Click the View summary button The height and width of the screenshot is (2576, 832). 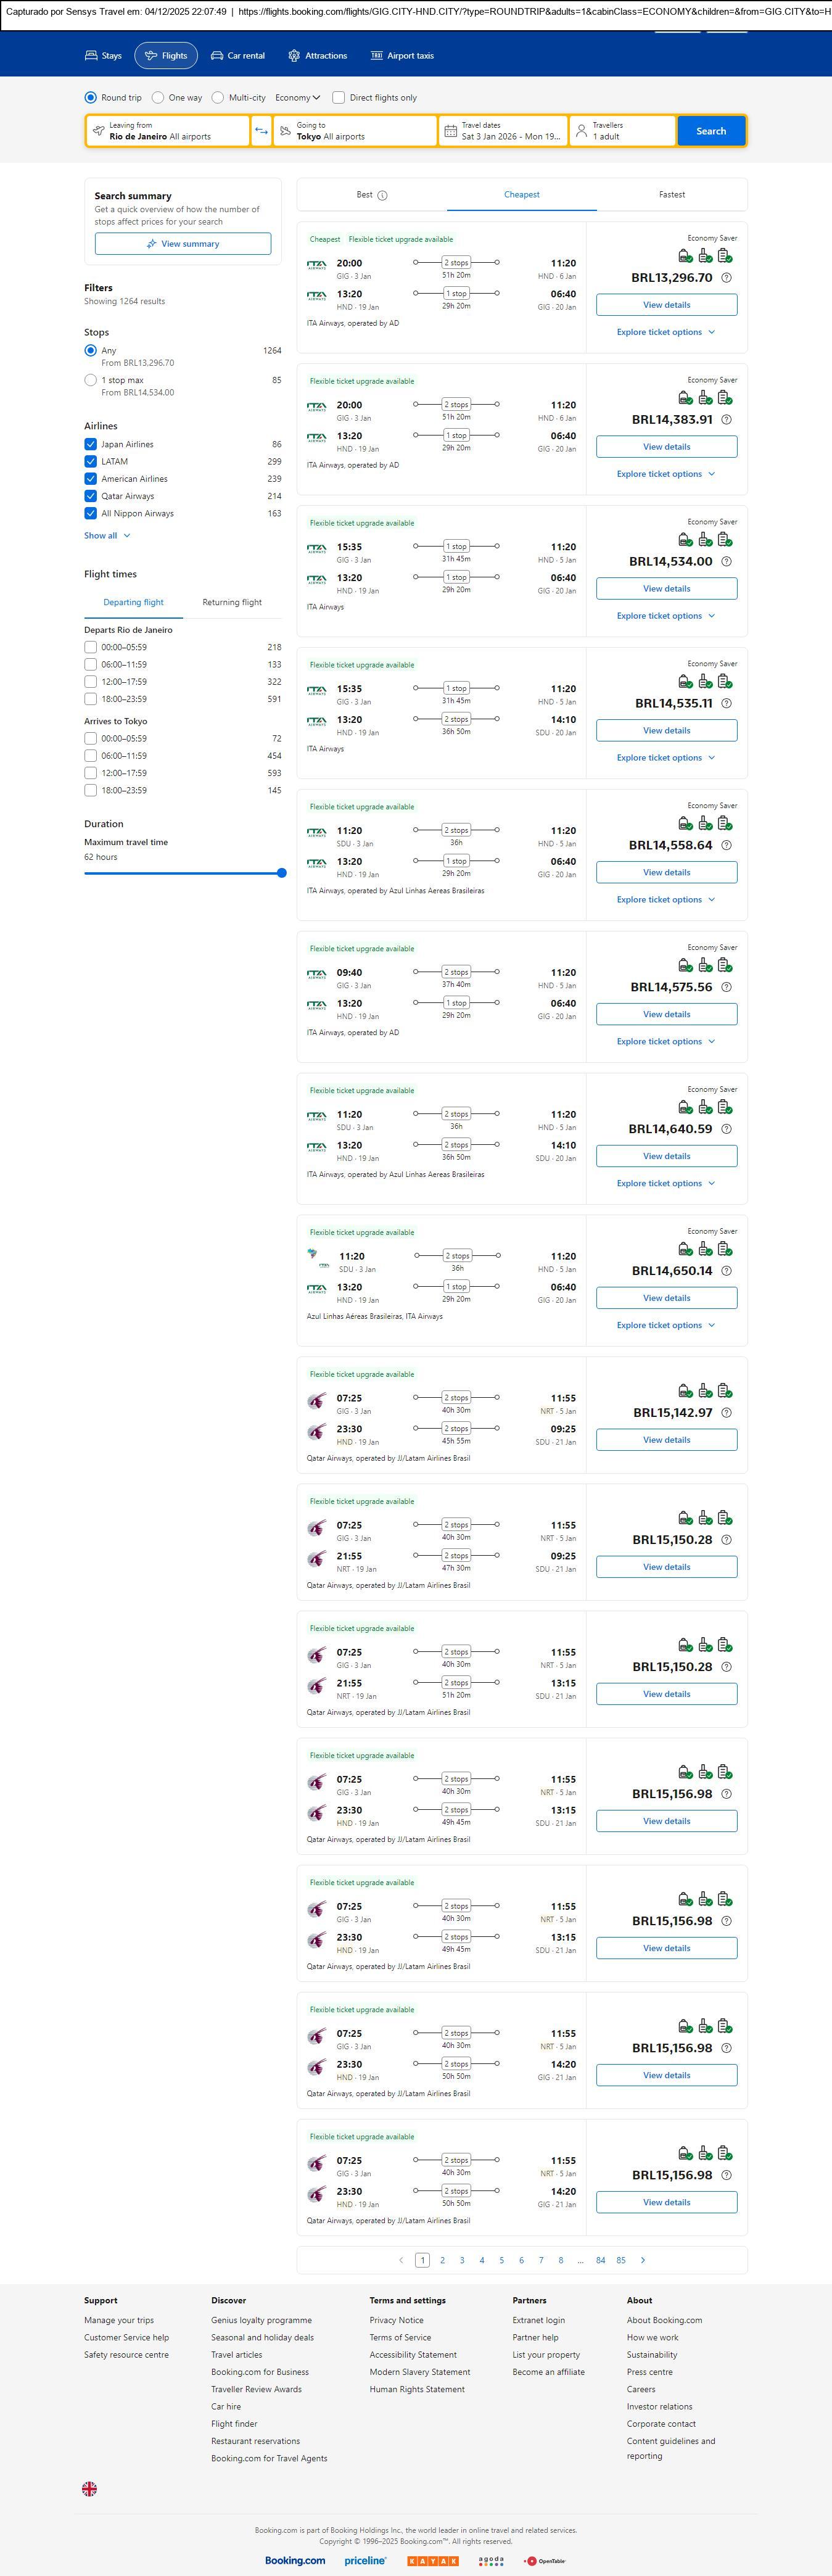pos(183,244)
